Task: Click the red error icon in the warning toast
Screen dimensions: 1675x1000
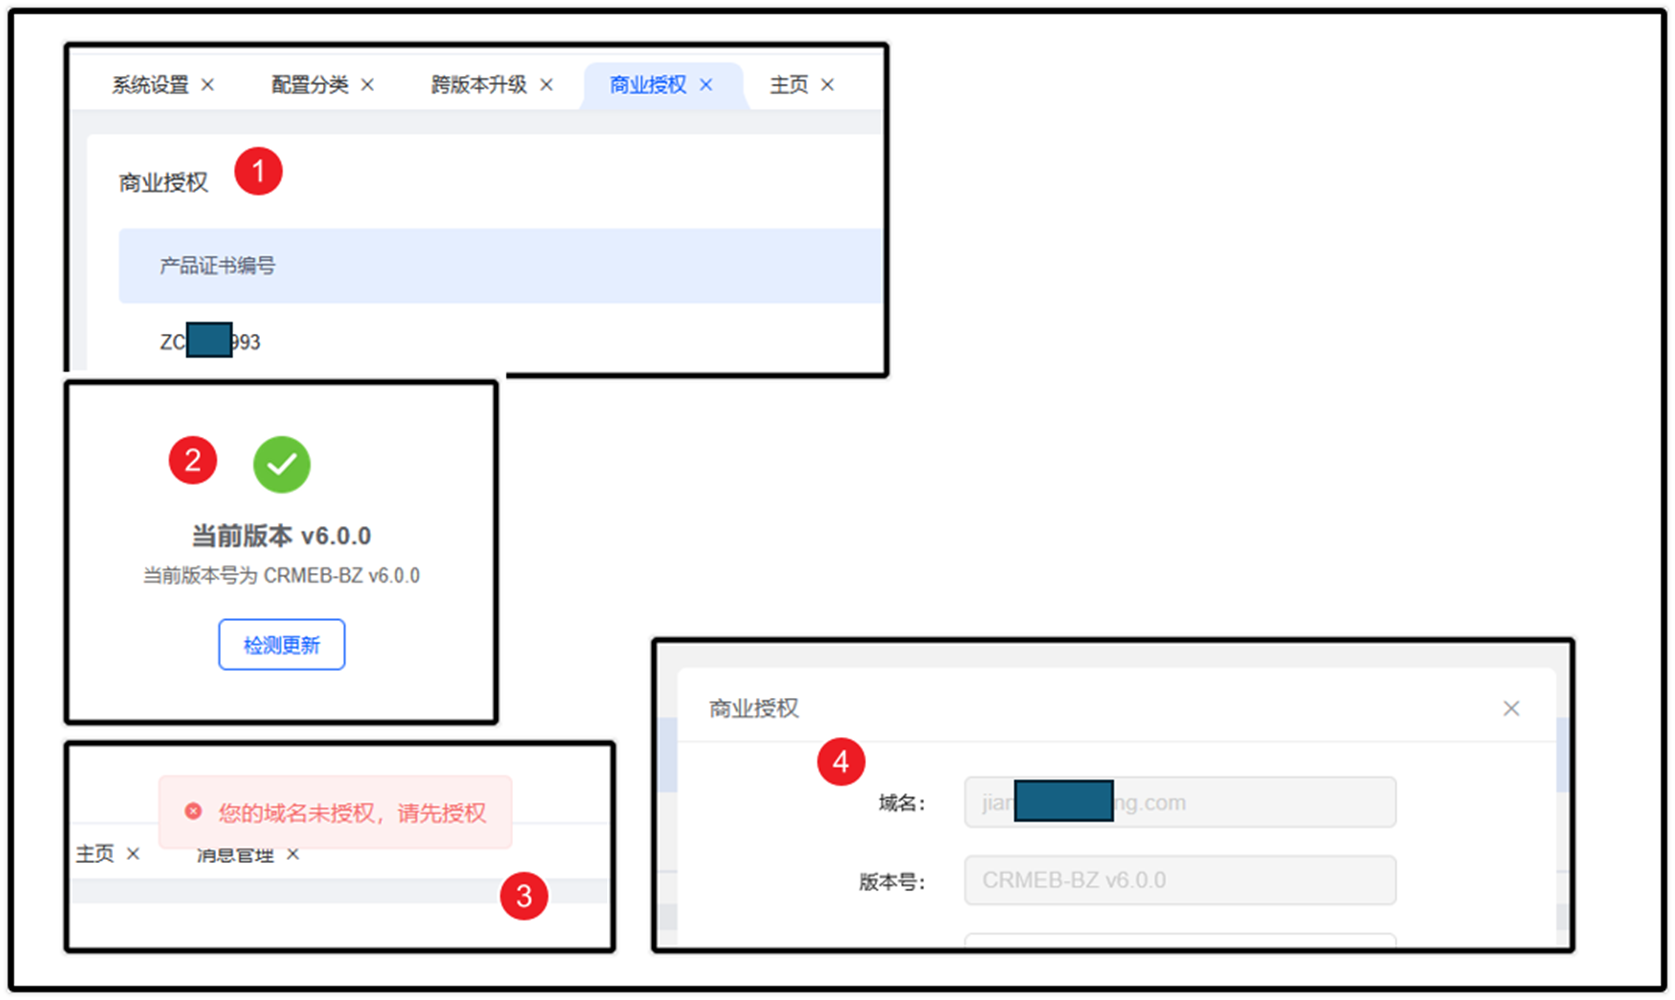Action: pos(194,811)
